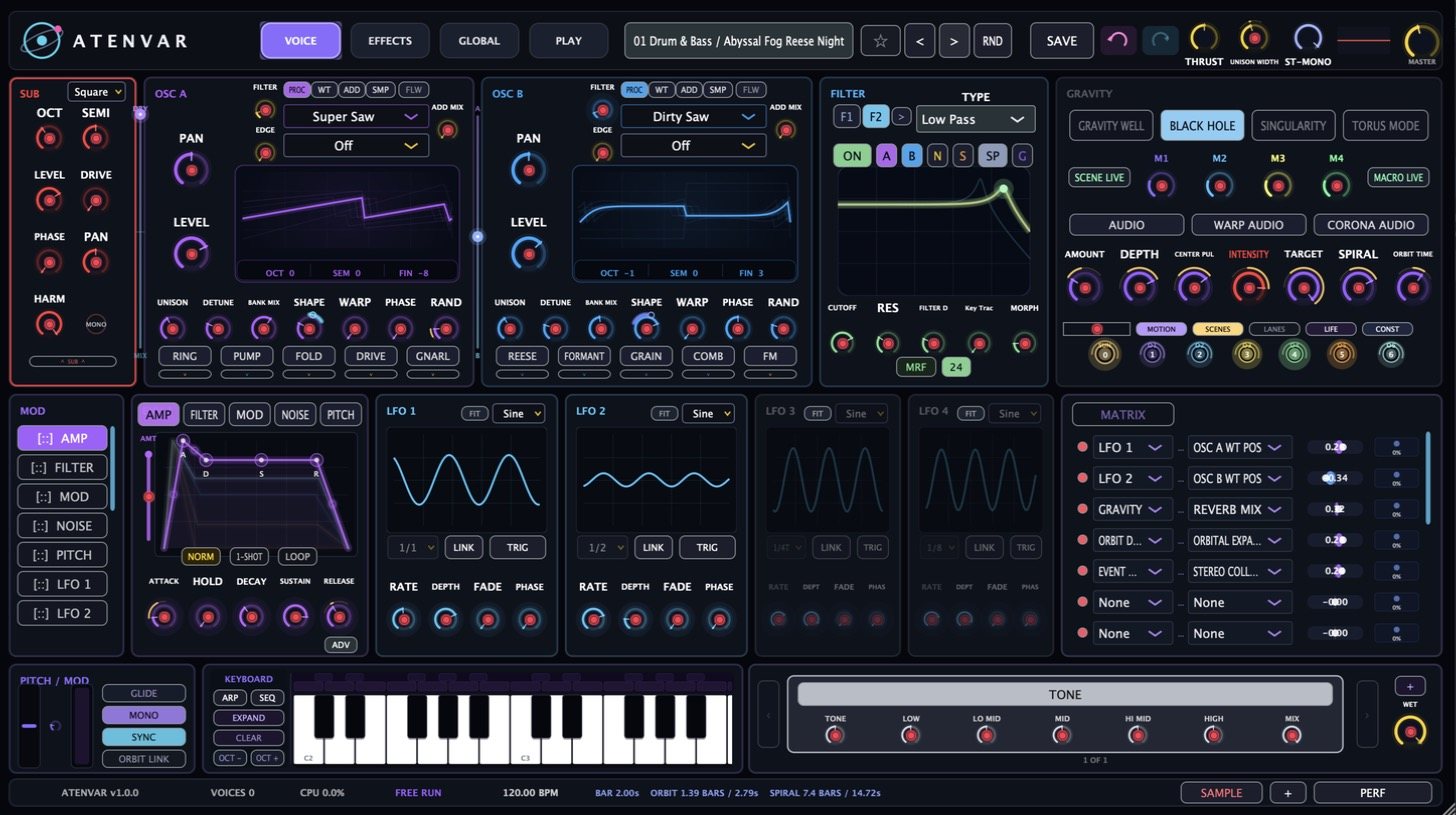Open the SUB waveform Square dropdown
This screenshot has width=1456, height=815.
point(97,92)
